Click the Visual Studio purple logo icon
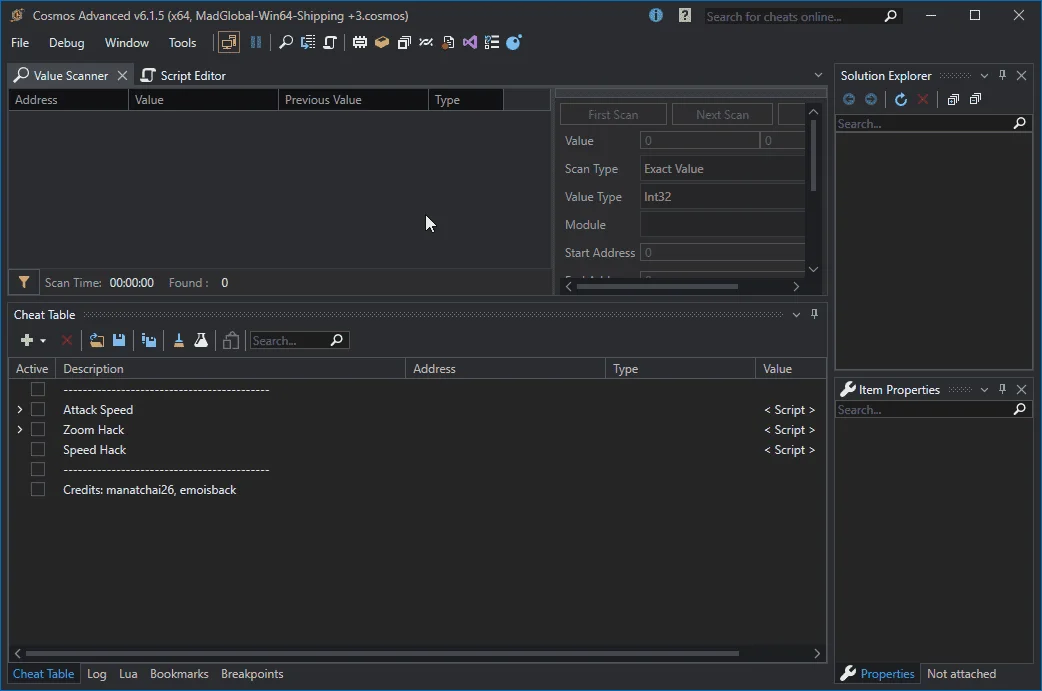The height and width of the screenshot is (691, 1042). tap(470, 43)
